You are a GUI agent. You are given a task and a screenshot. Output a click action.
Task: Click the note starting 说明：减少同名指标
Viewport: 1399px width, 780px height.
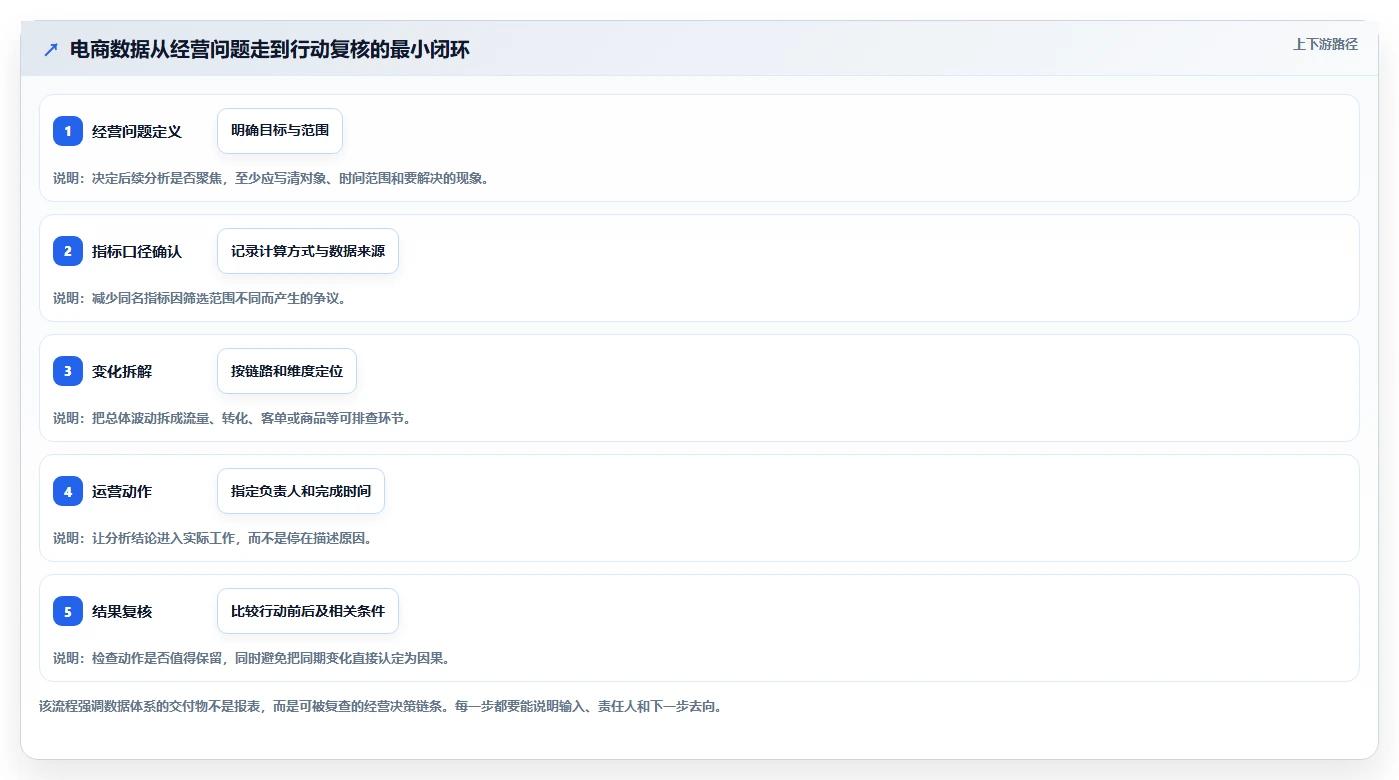tap(200, 298)
